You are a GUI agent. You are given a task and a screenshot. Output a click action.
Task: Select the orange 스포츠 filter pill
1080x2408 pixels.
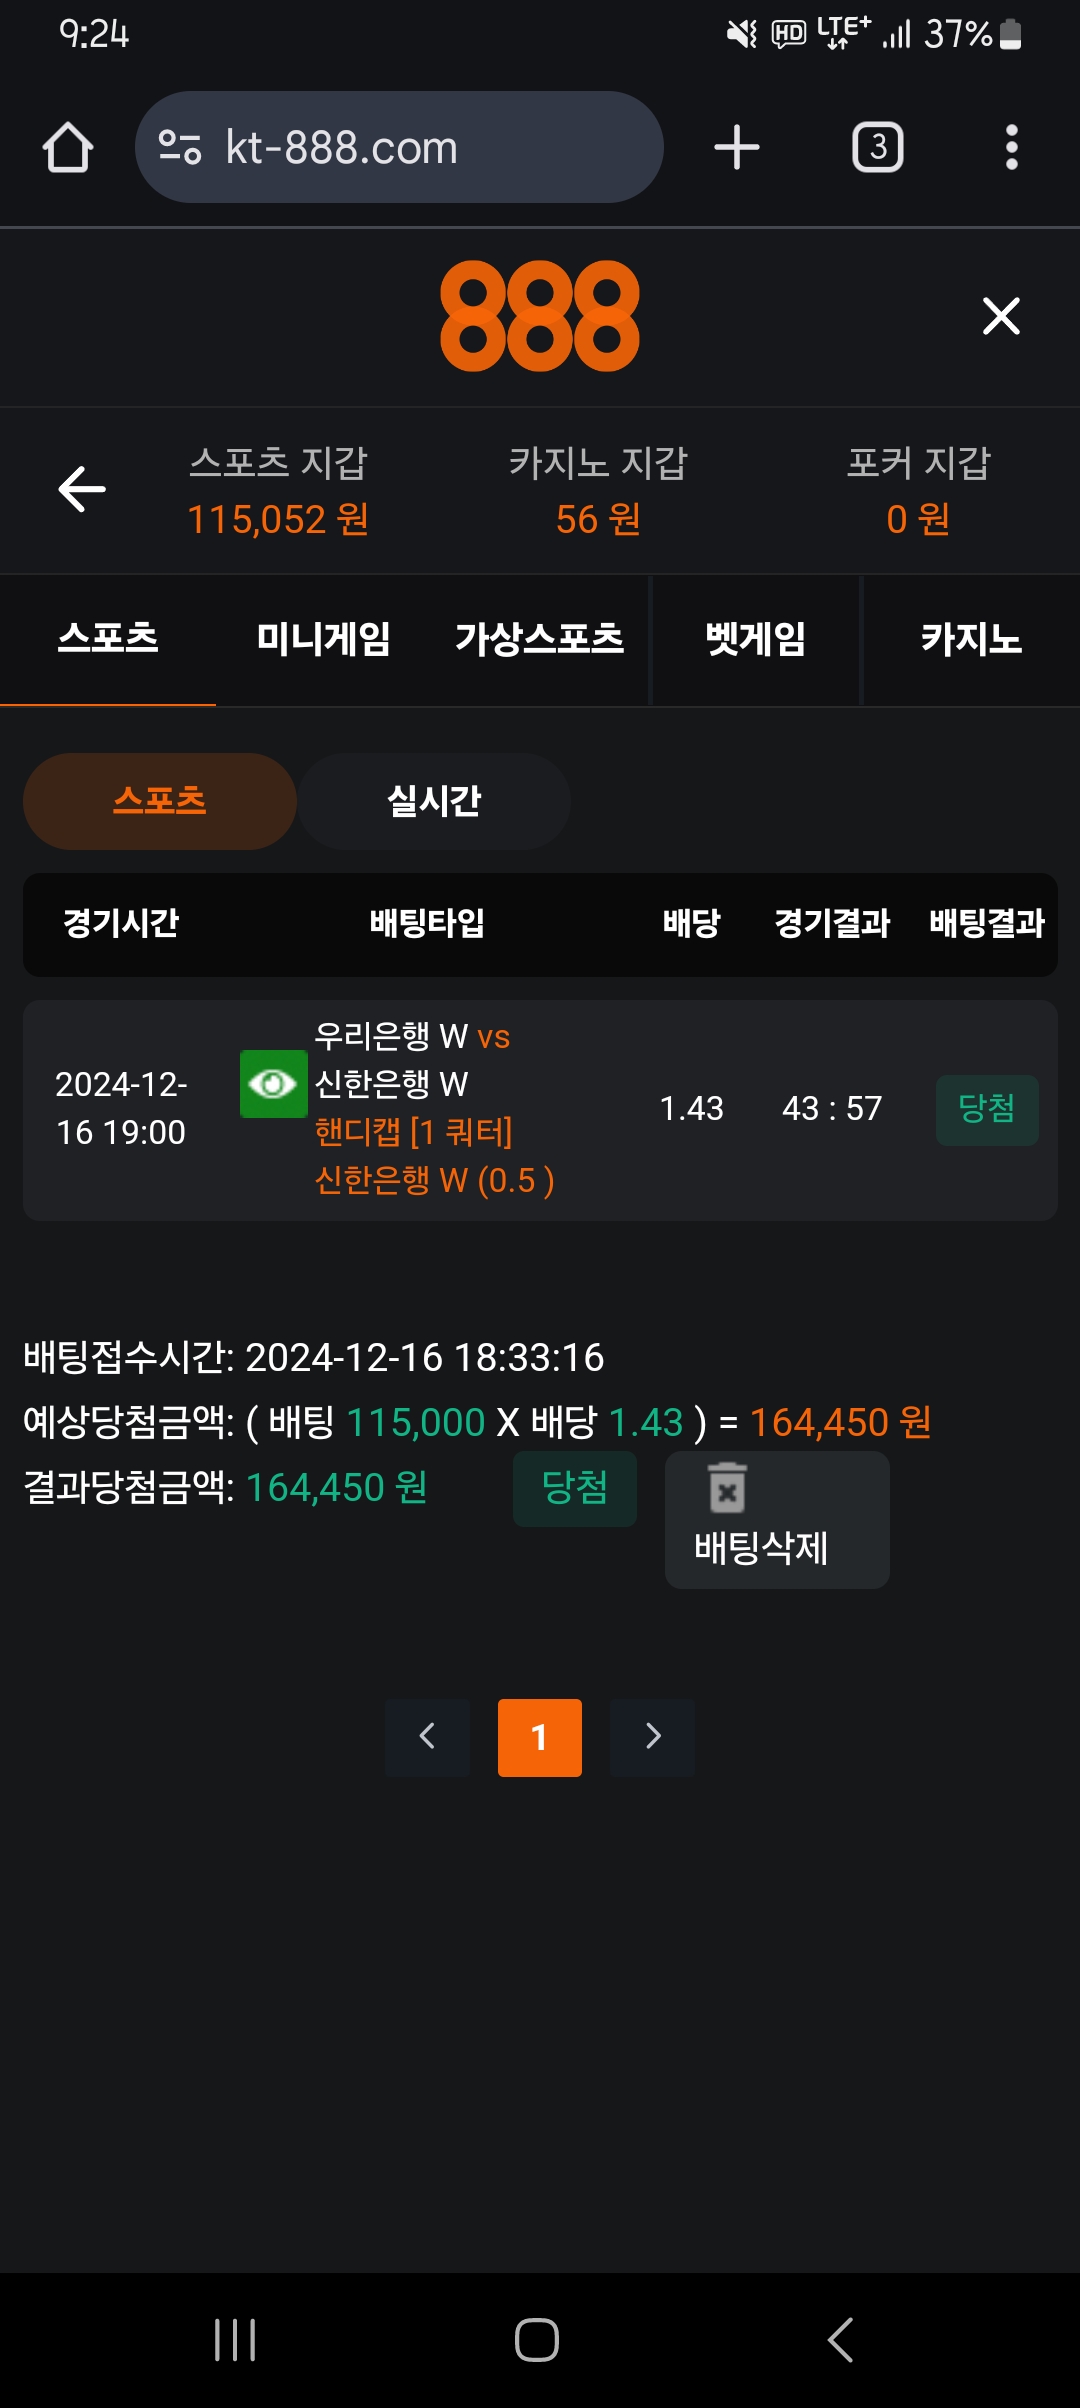(x=160, y=801)
